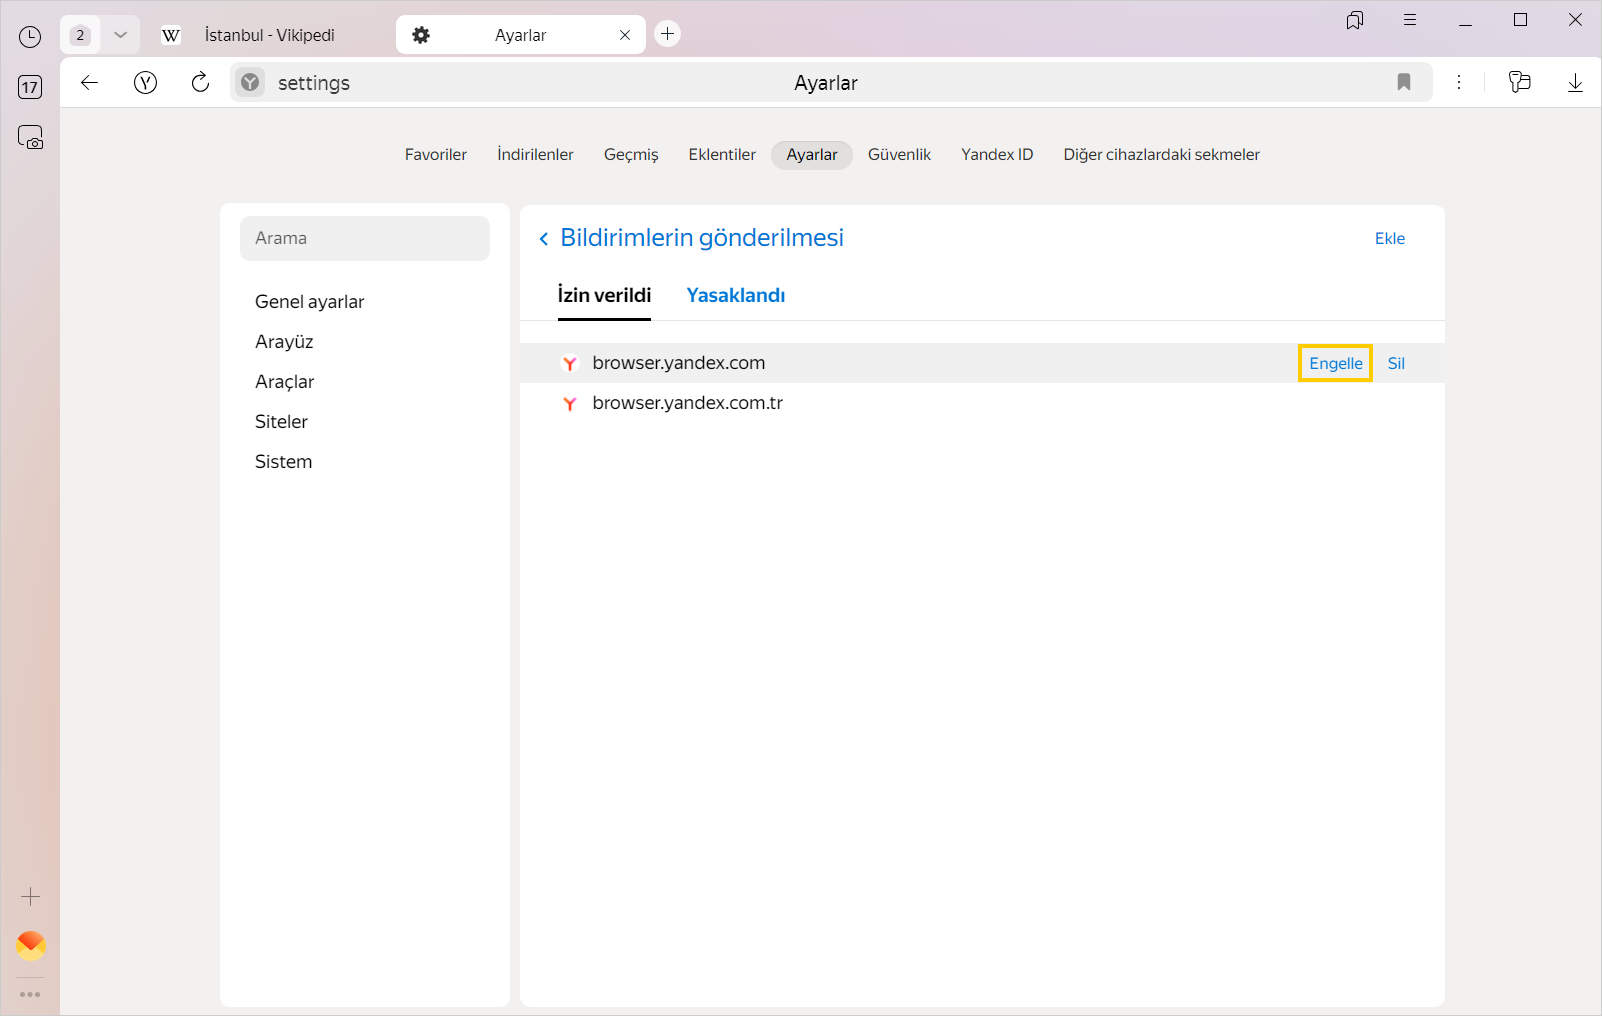1602x1016 pixels.
Task: Open the three-dot page menu
Action: [x=1458, y=83]
